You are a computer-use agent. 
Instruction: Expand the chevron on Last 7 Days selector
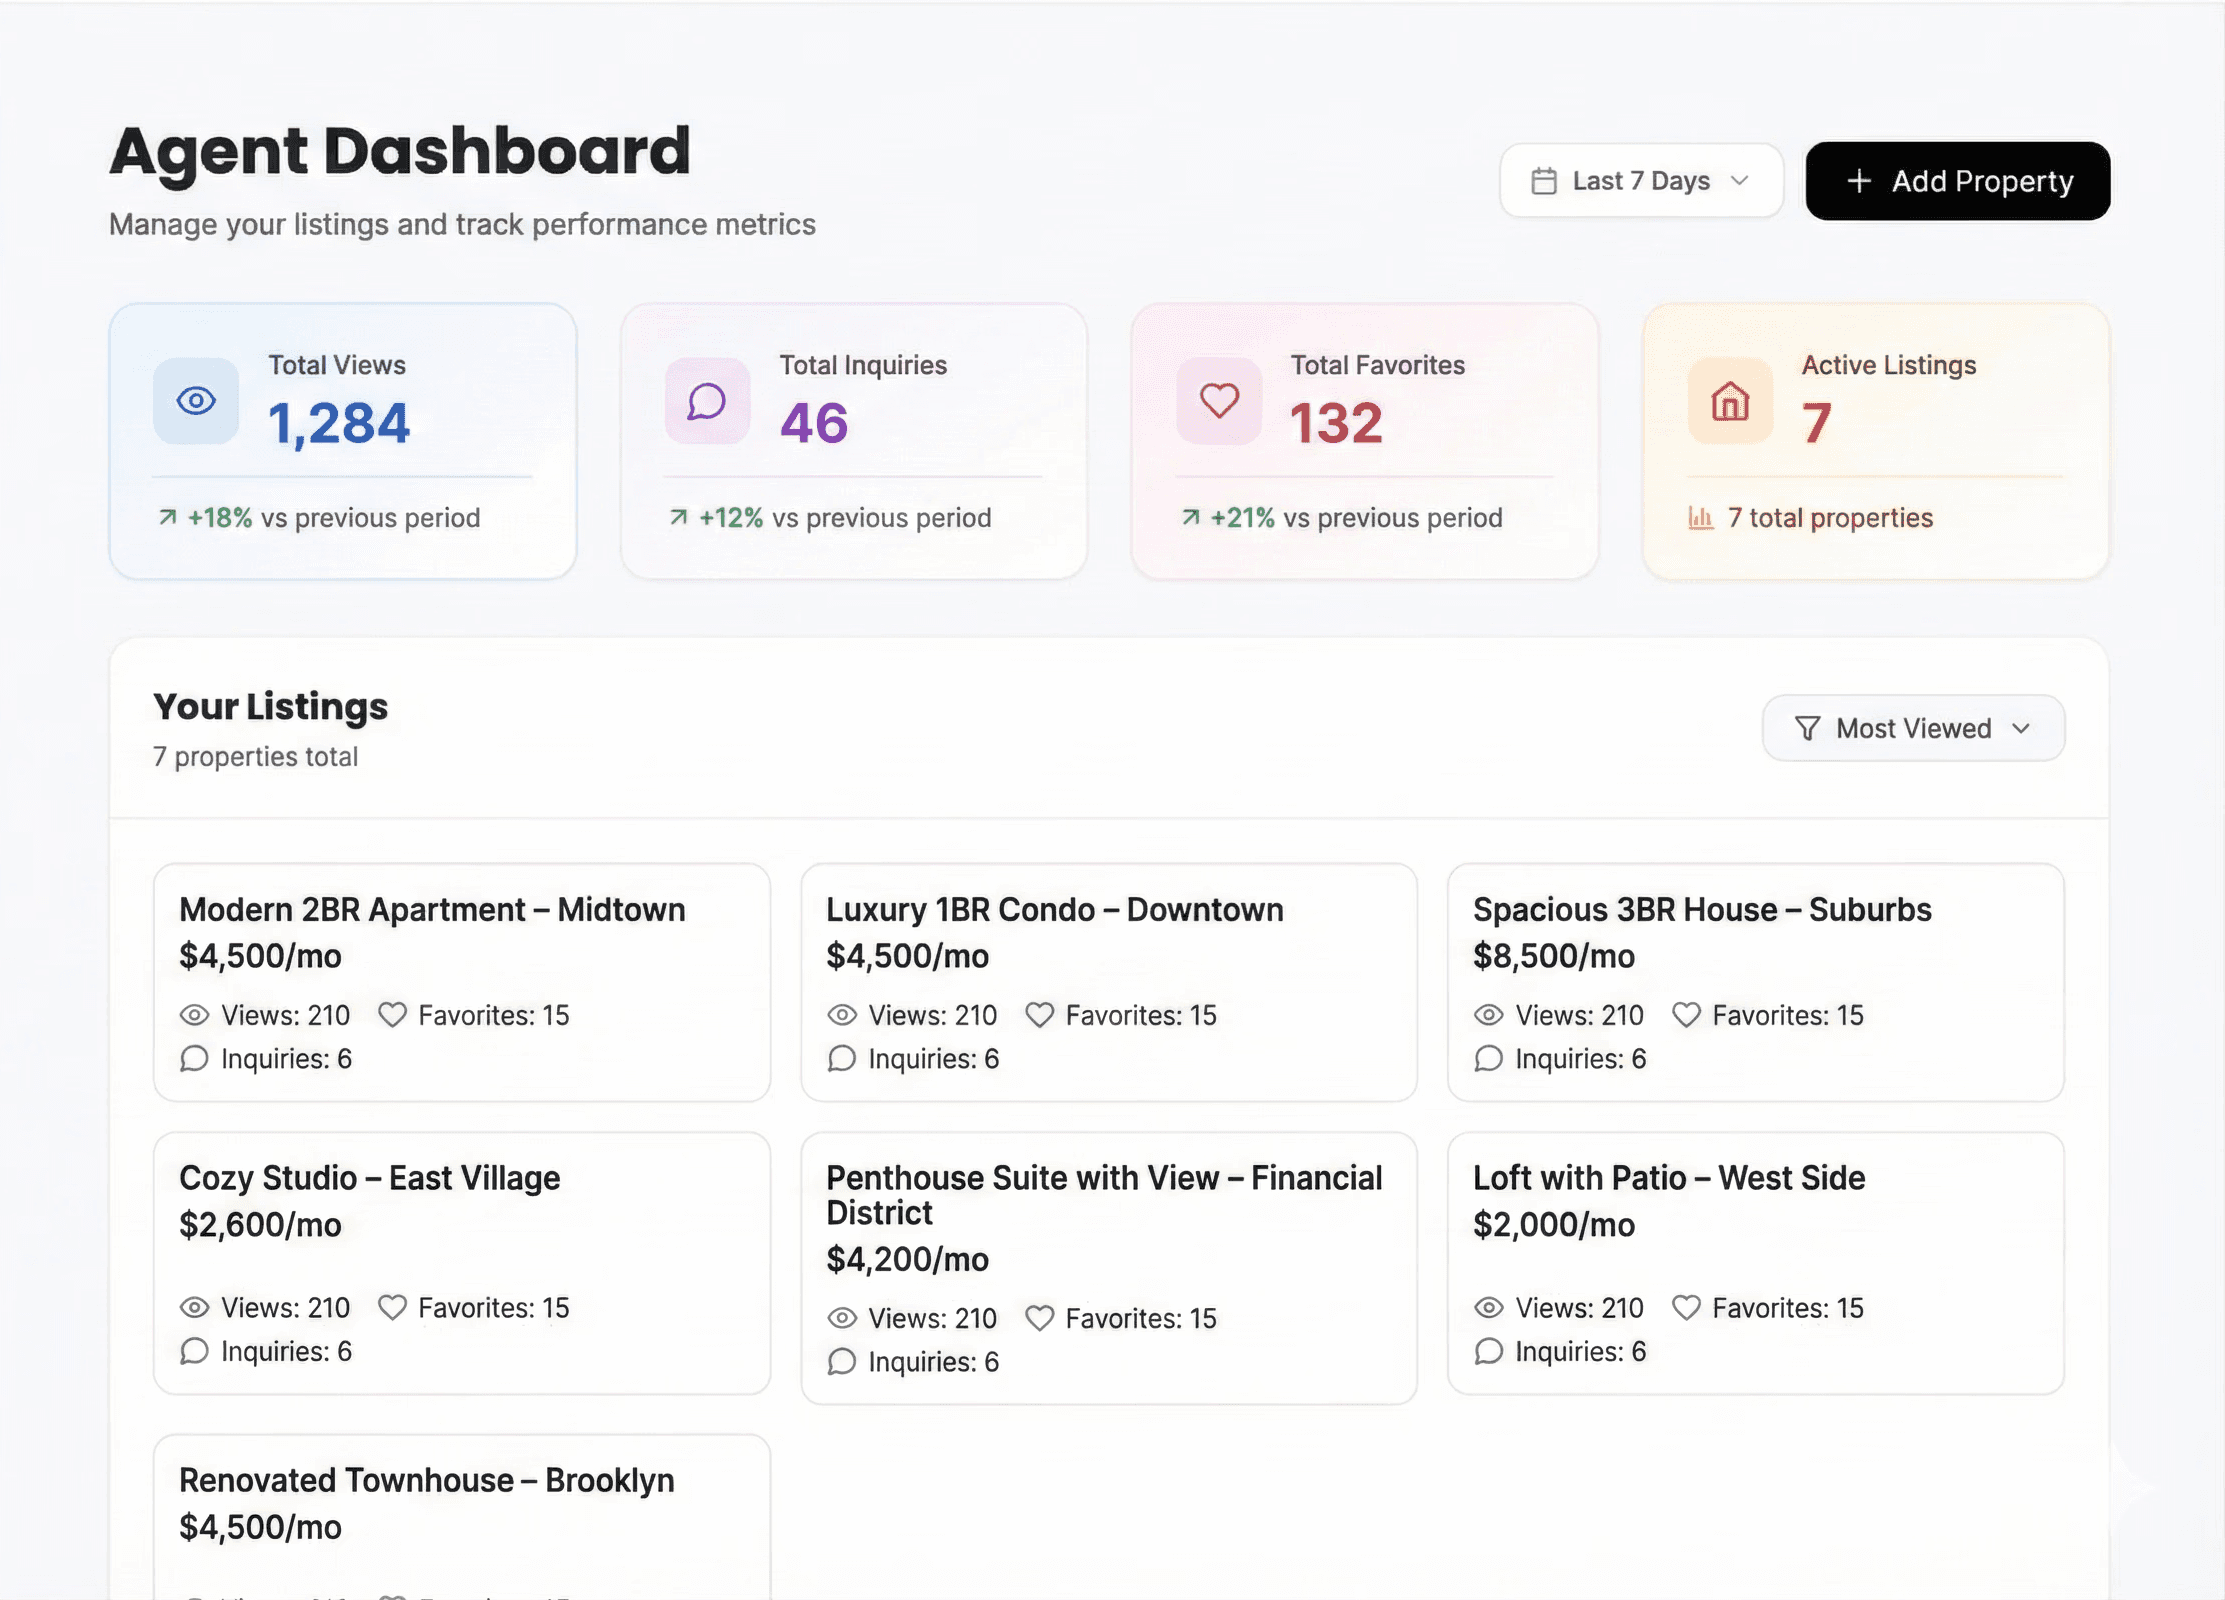(x=1740, y=181)
